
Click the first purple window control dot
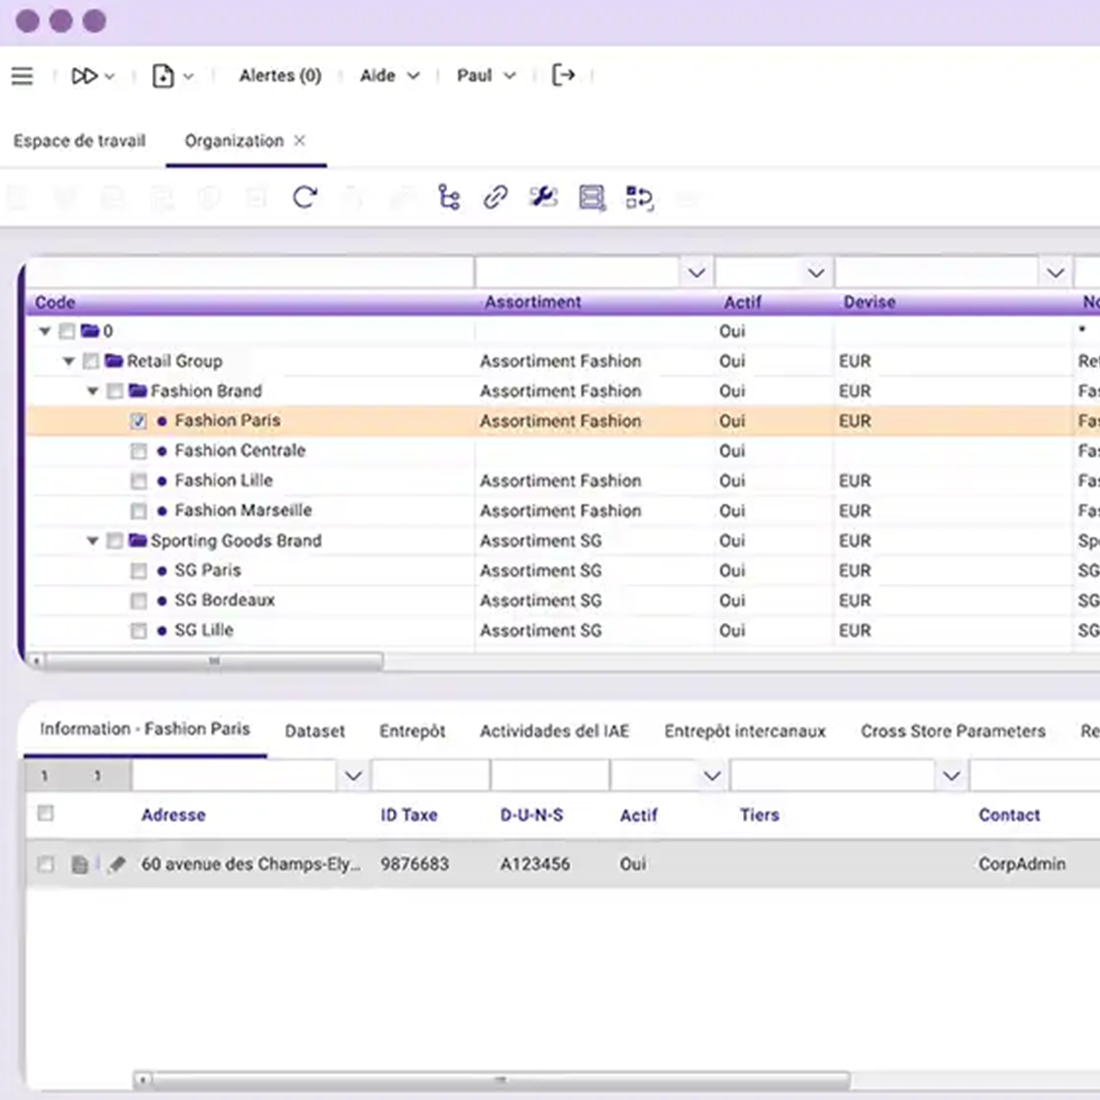[27, 21]
